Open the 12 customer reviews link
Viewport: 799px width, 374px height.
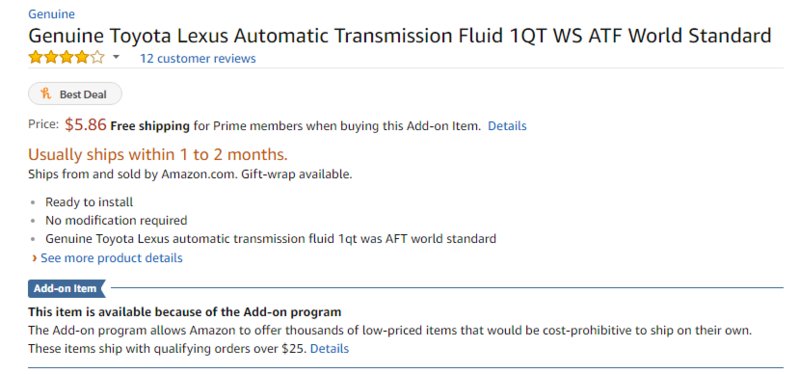[x=198, y=59]
